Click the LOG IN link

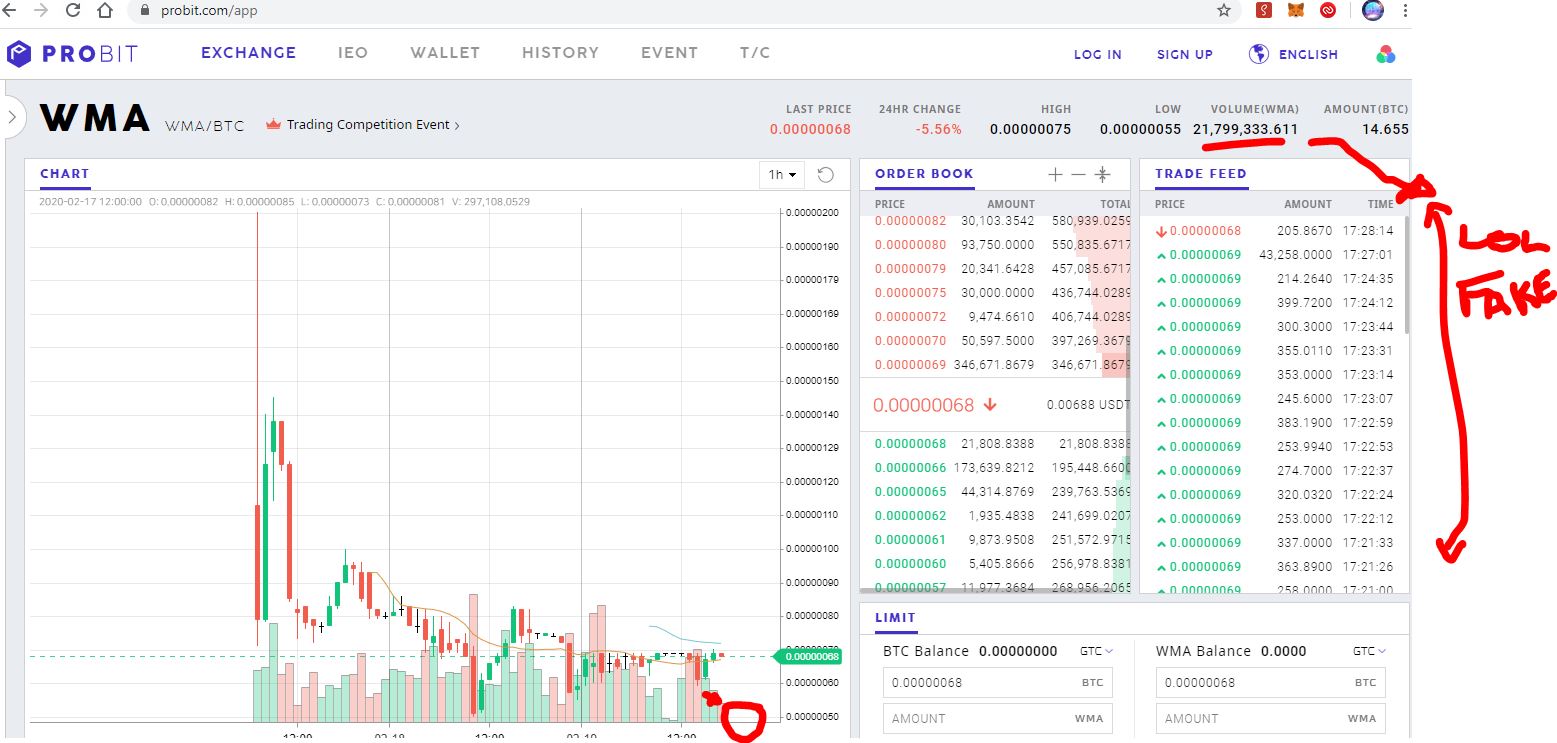(x=1098, y=55)
